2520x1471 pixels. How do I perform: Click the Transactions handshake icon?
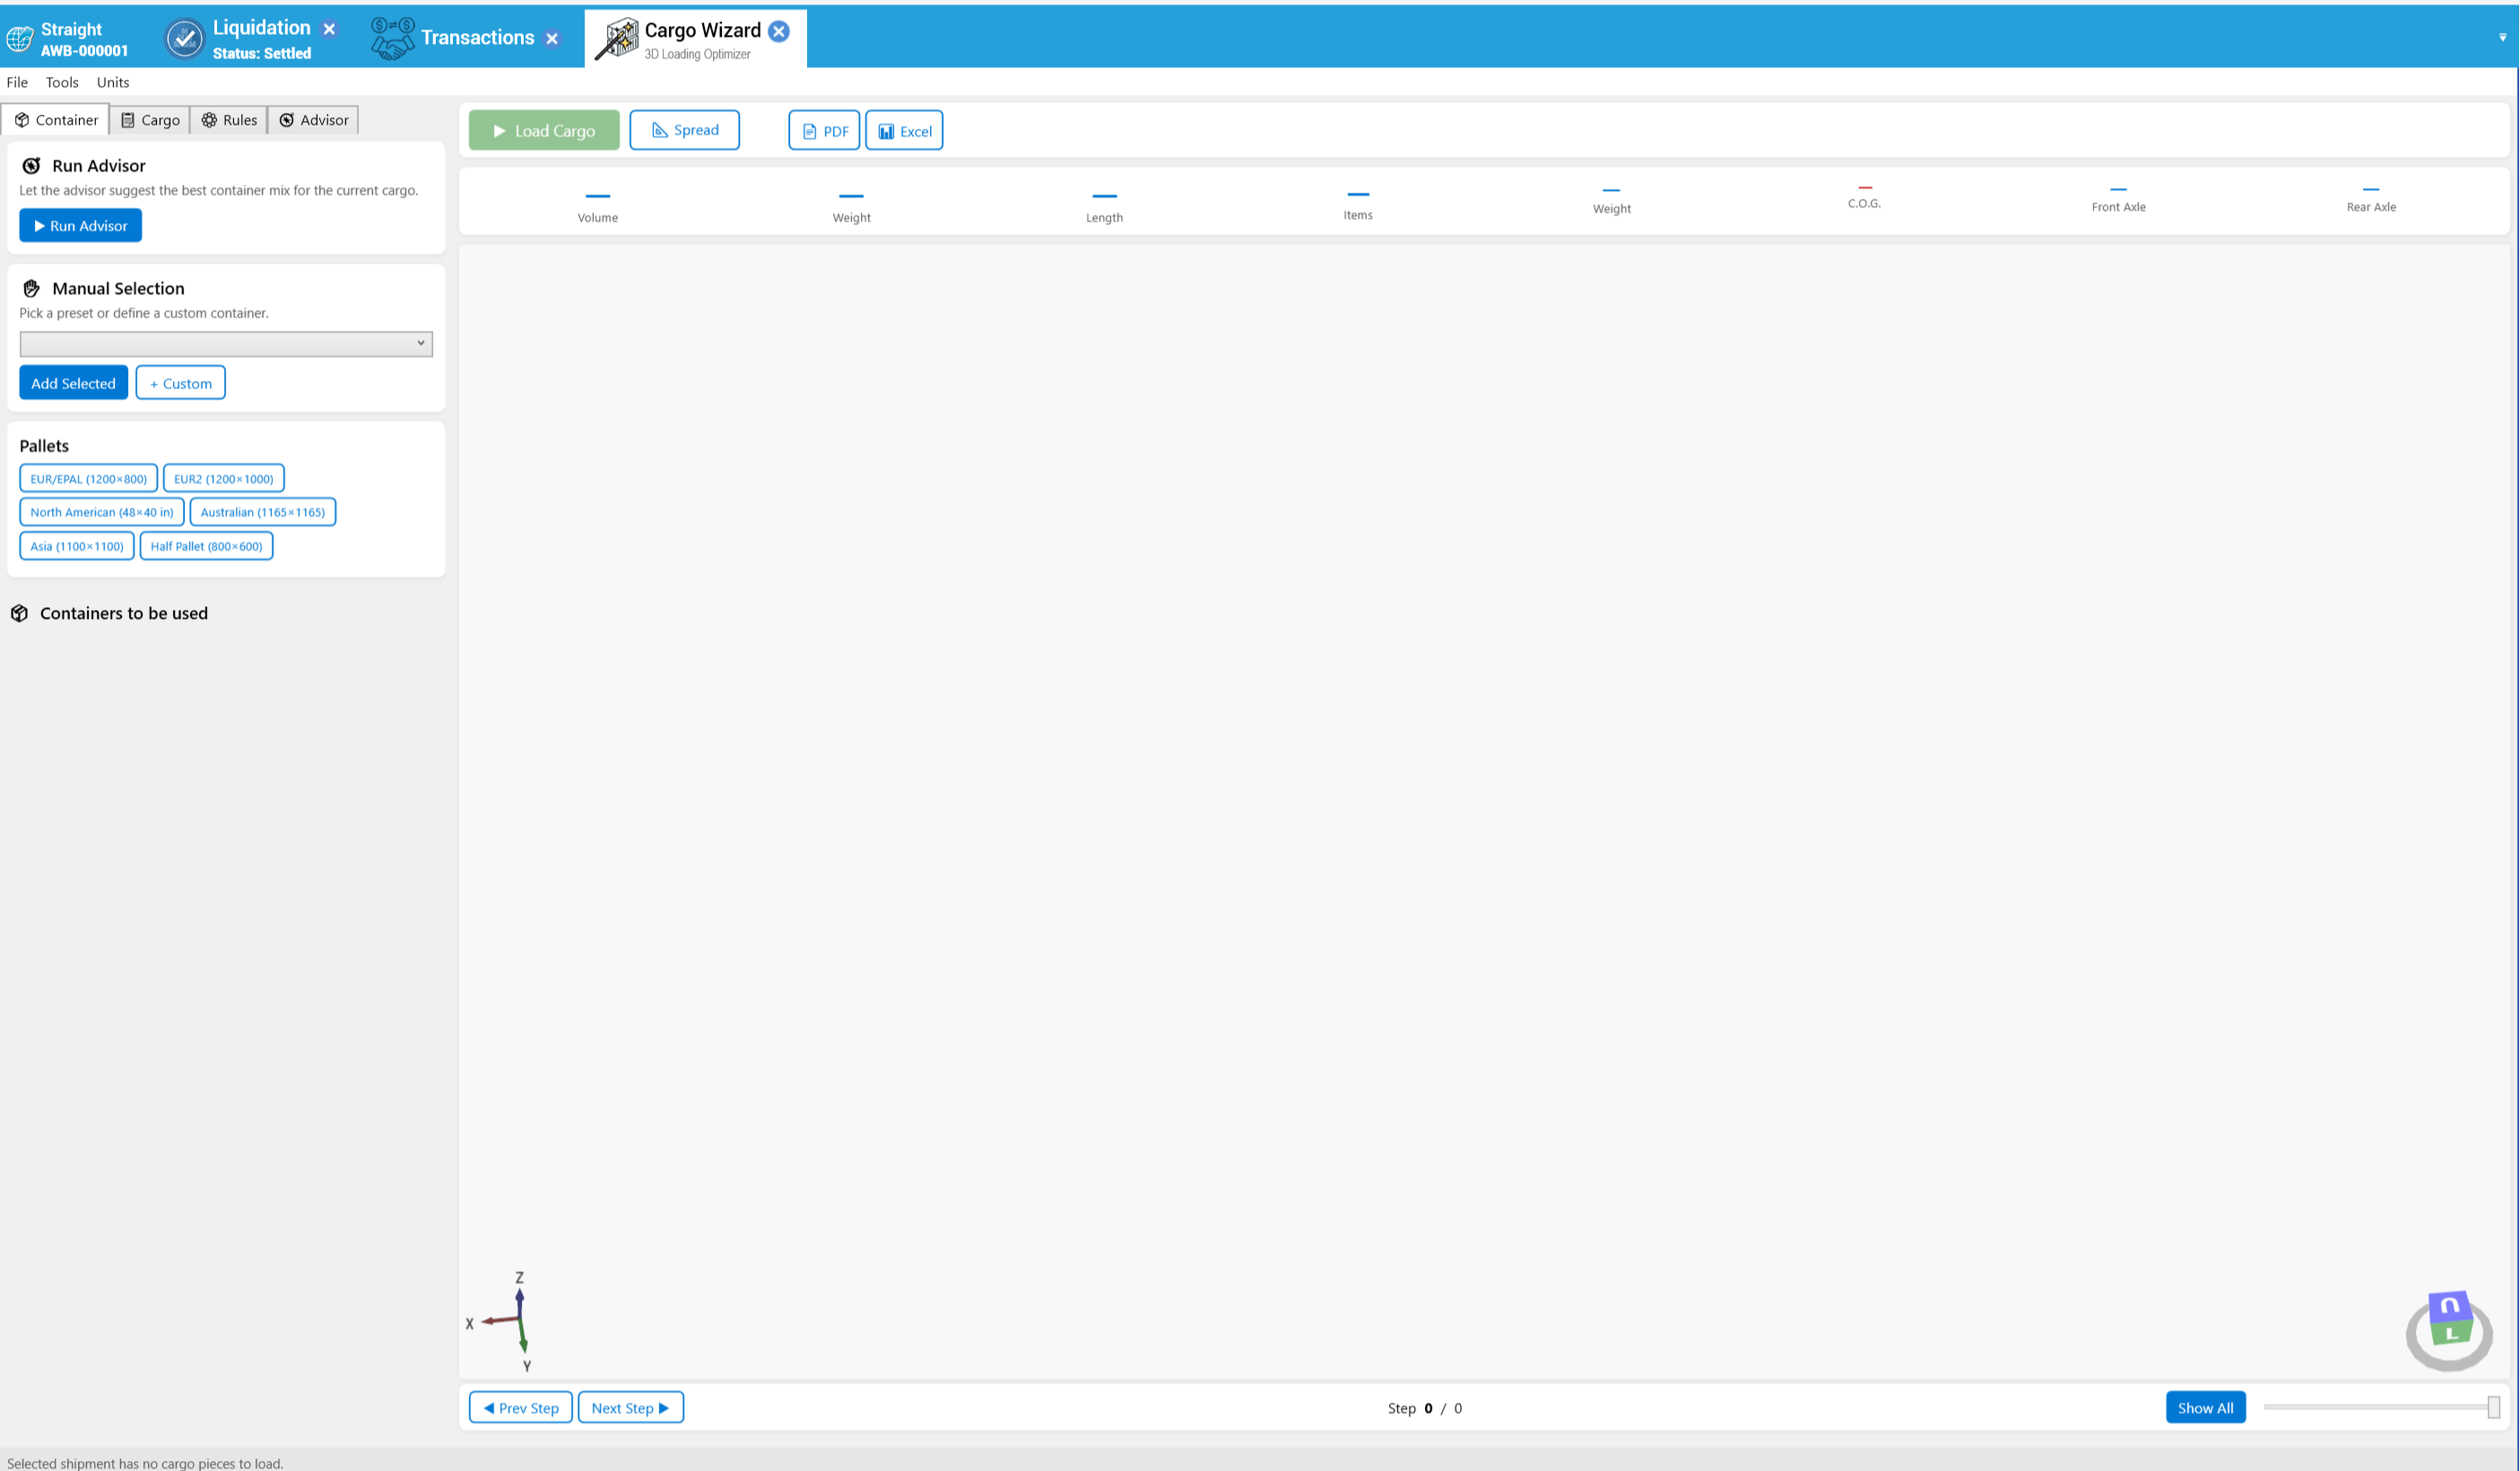tap(392, 39)
